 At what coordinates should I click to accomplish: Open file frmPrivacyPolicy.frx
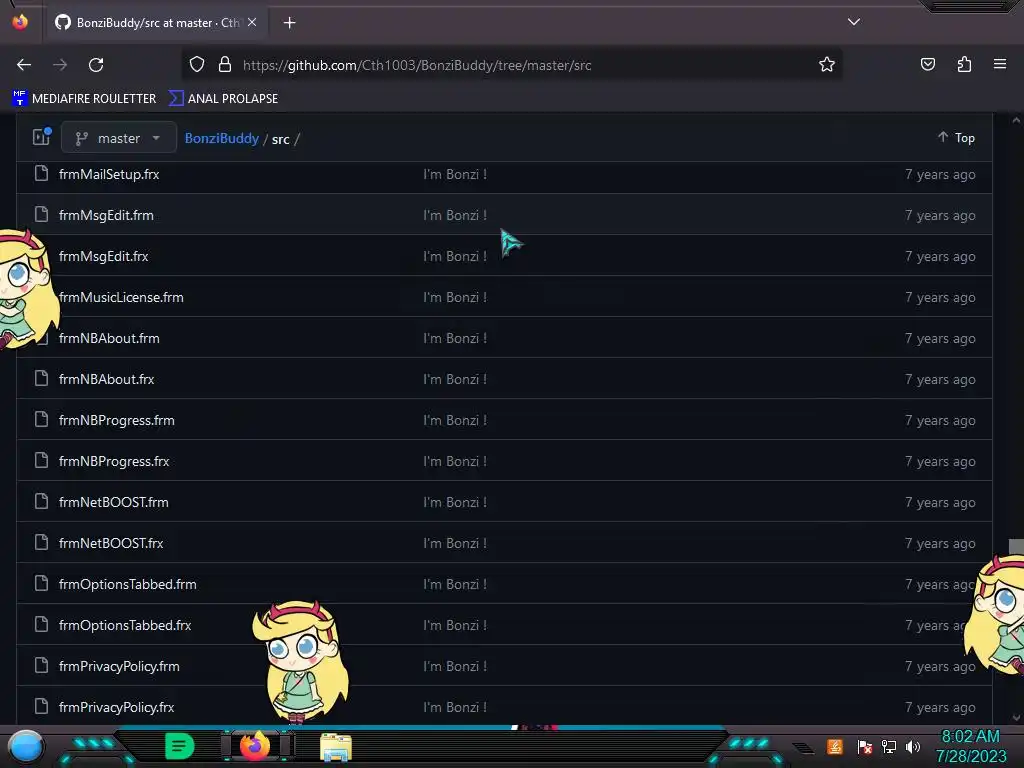click(x=117, y=707)
